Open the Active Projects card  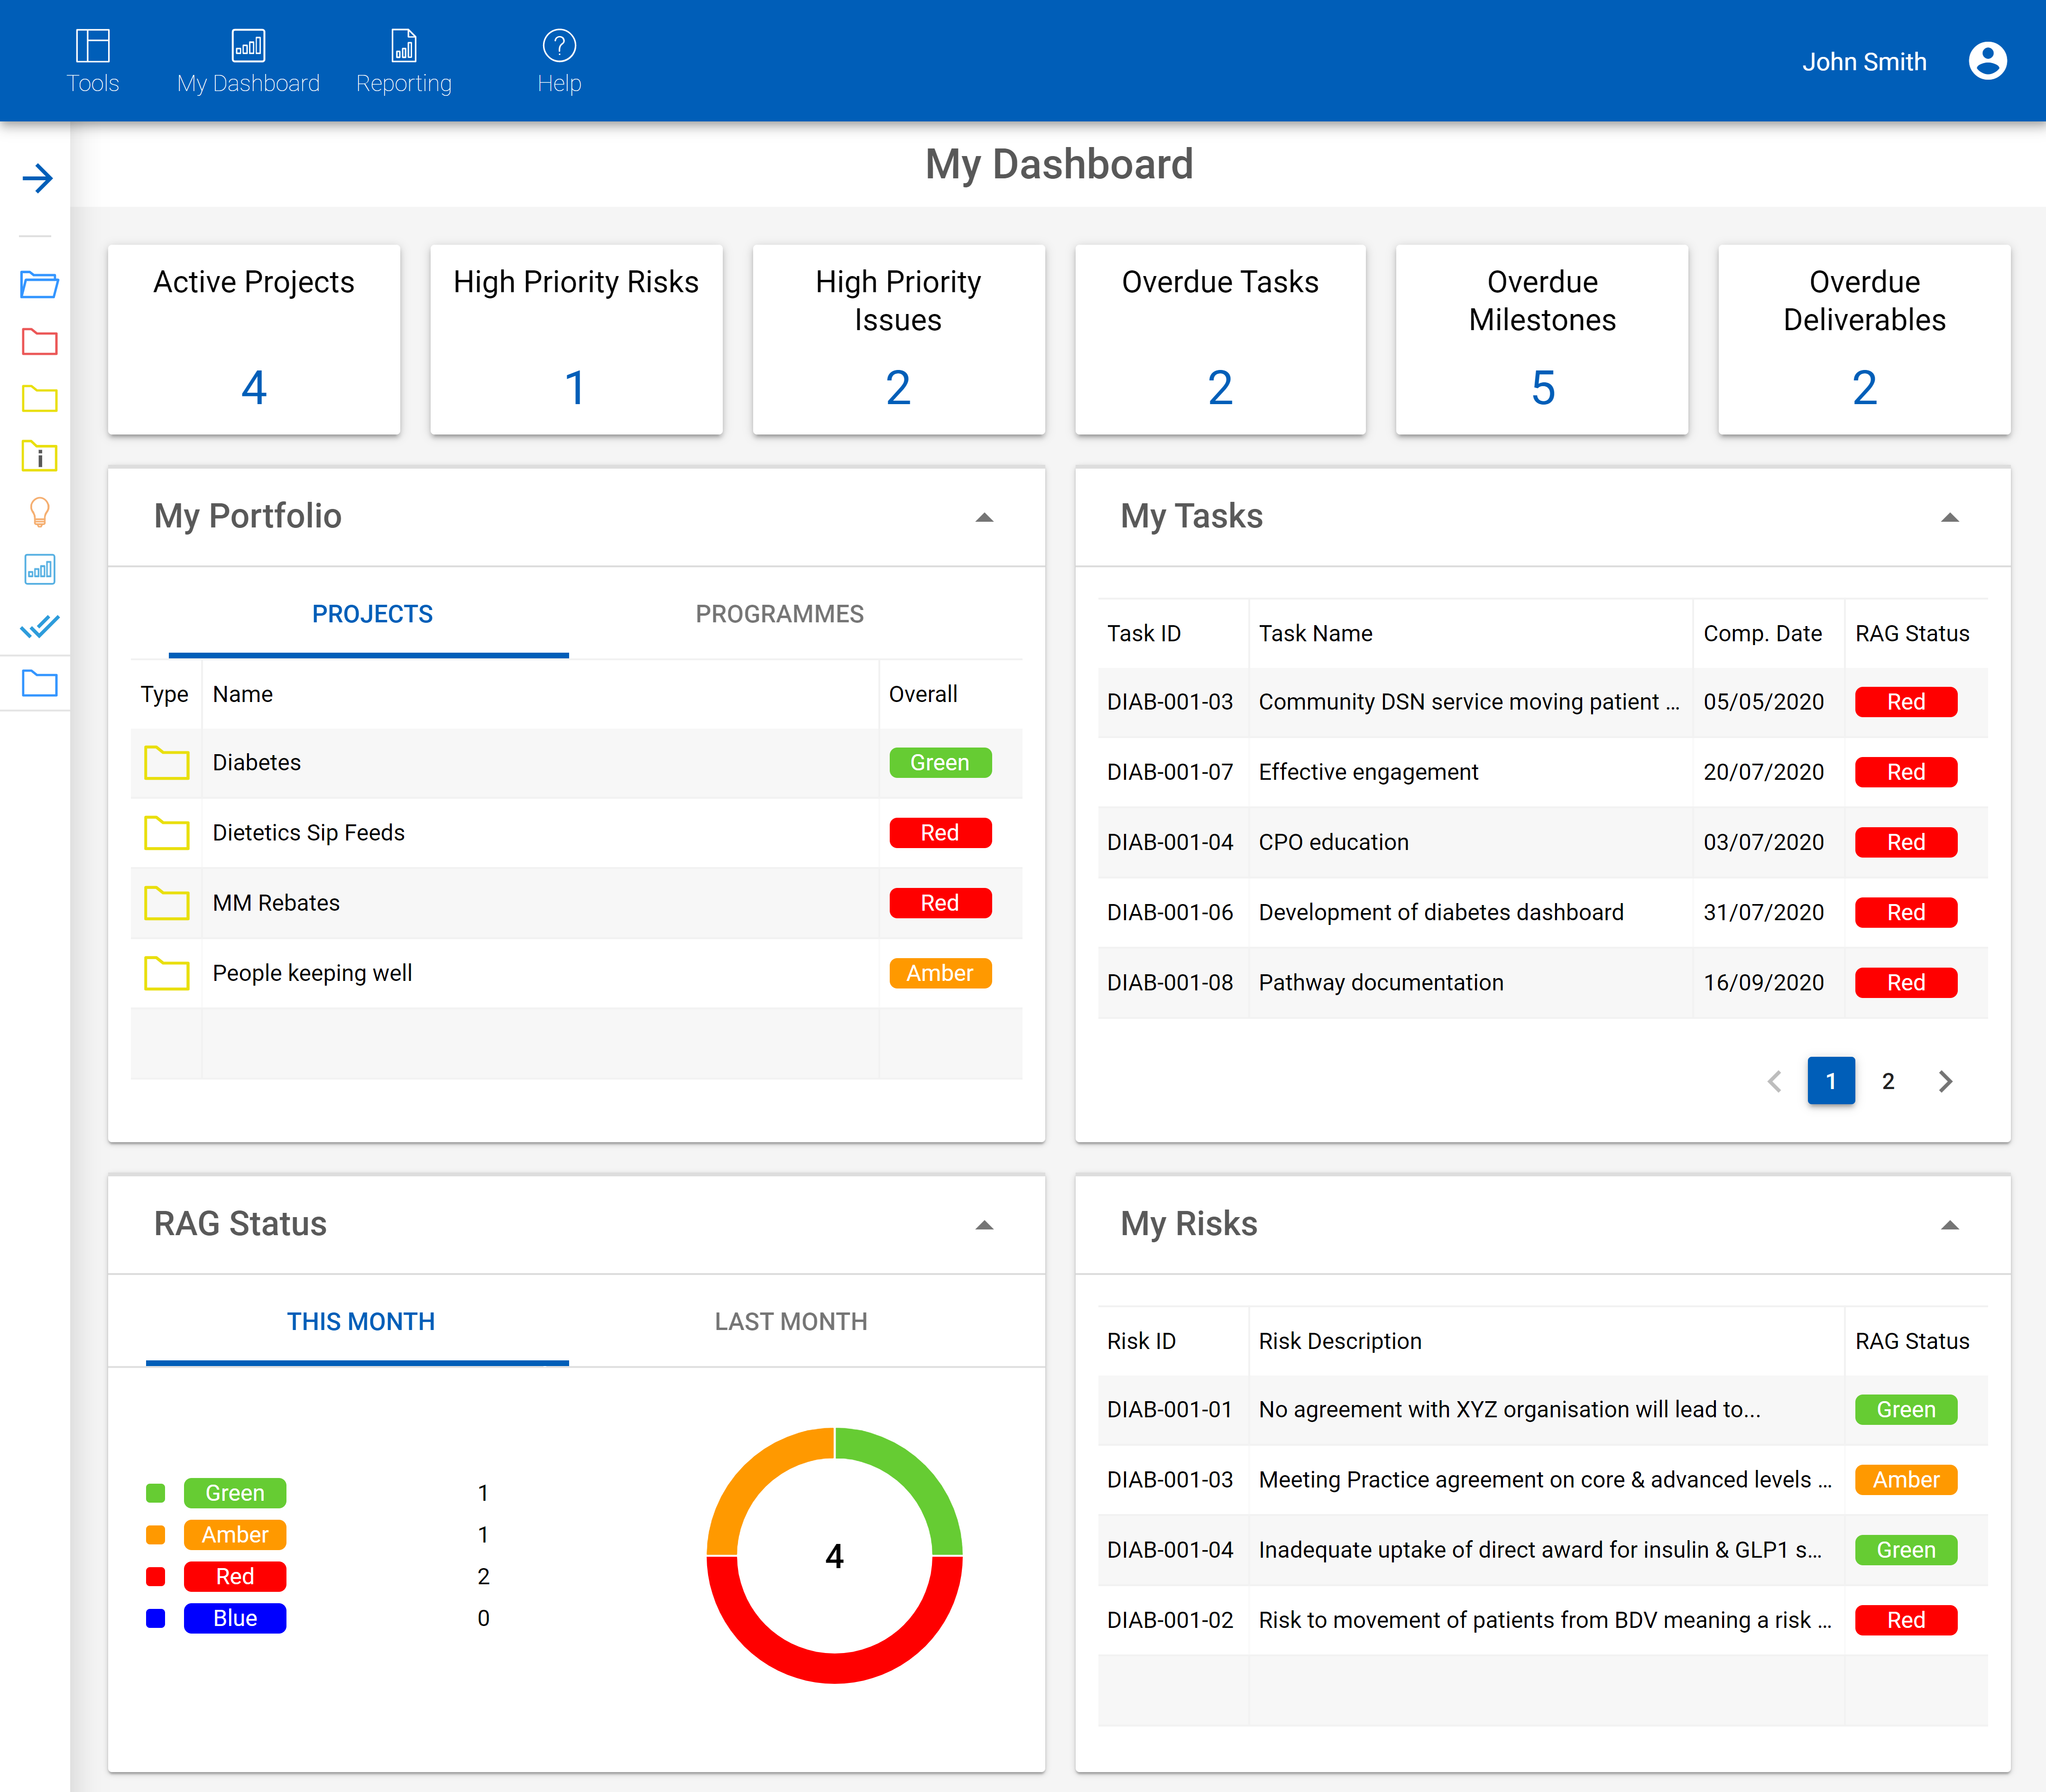click(254, 339)
